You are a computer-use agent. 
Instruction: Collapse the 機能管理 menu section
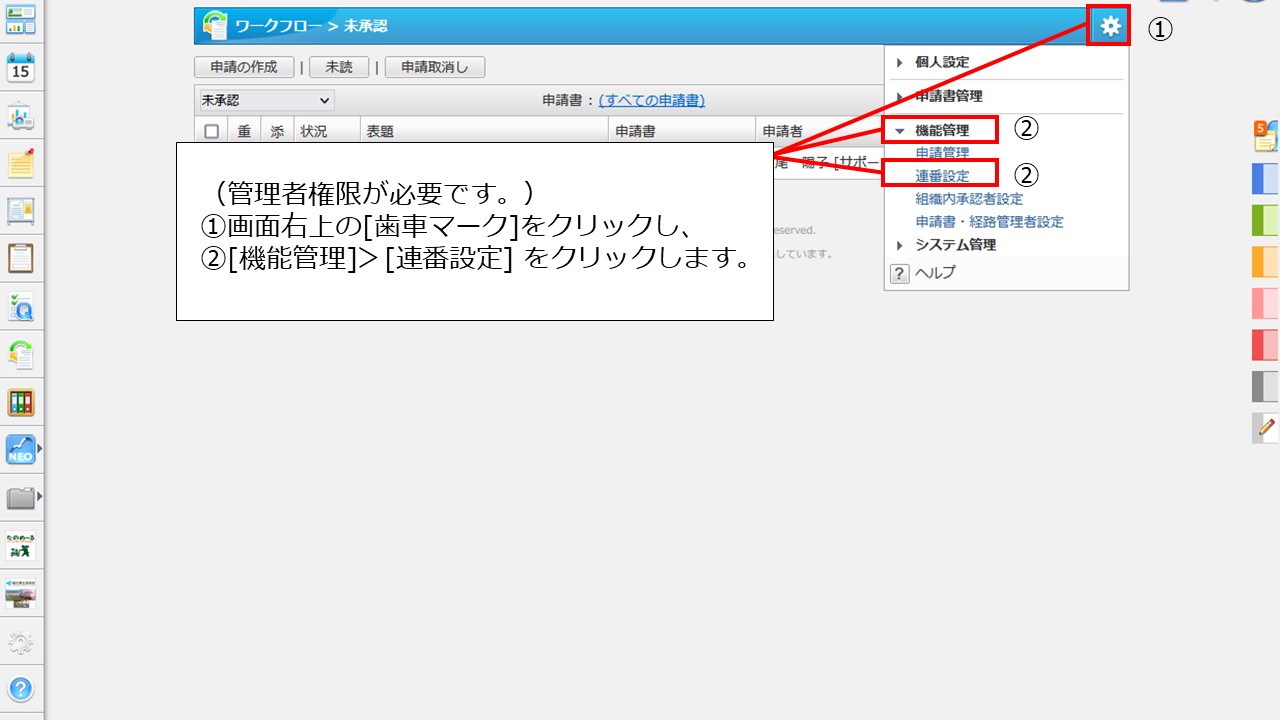[x=941, y=130]
